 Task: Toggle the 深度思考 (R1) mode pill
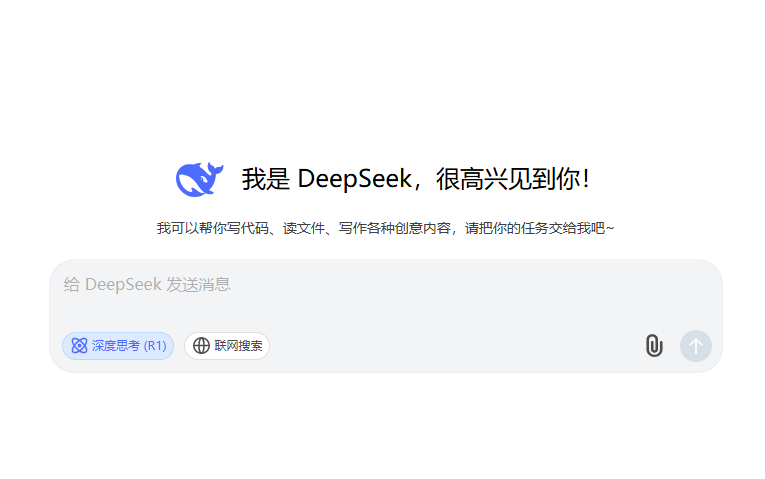(118, 346)
